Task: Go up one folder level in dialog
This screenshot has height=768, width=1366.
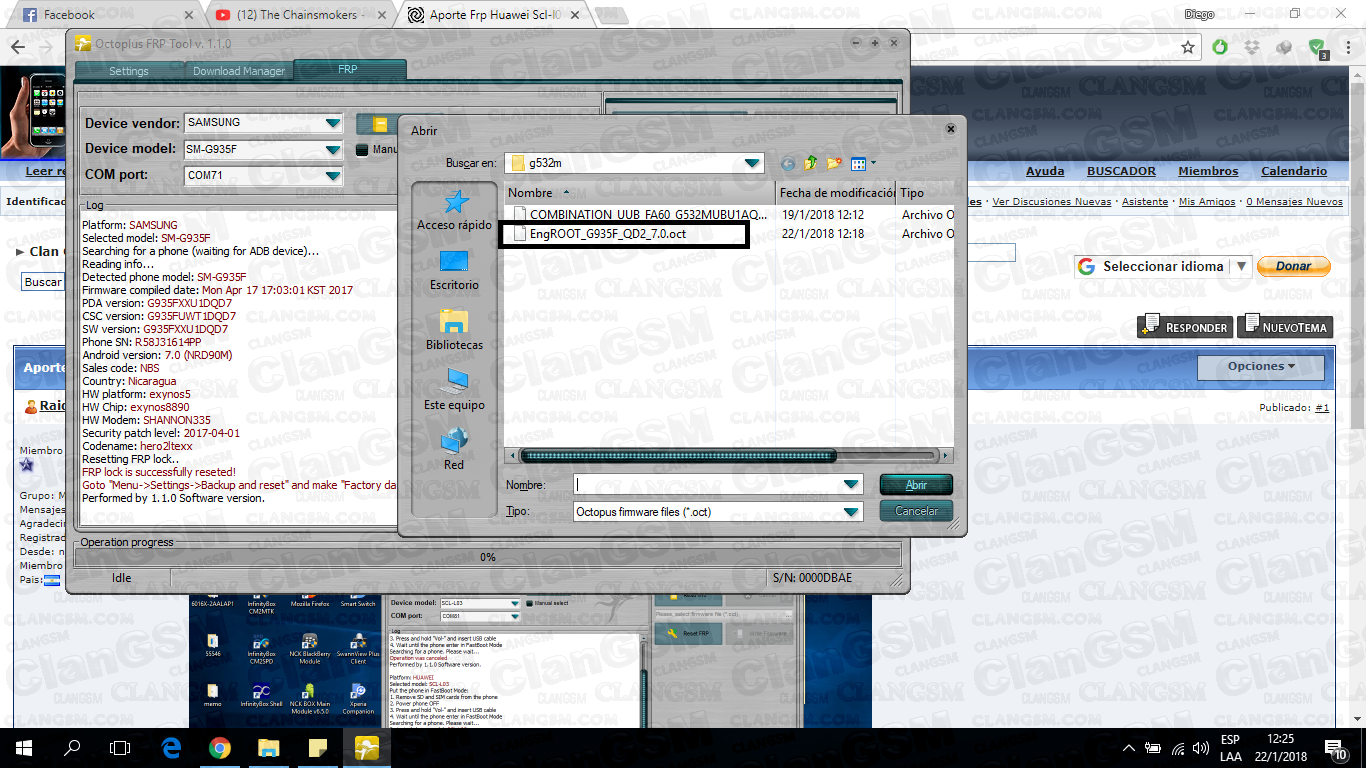Action: pyautogui.click(x=811, y=163)
